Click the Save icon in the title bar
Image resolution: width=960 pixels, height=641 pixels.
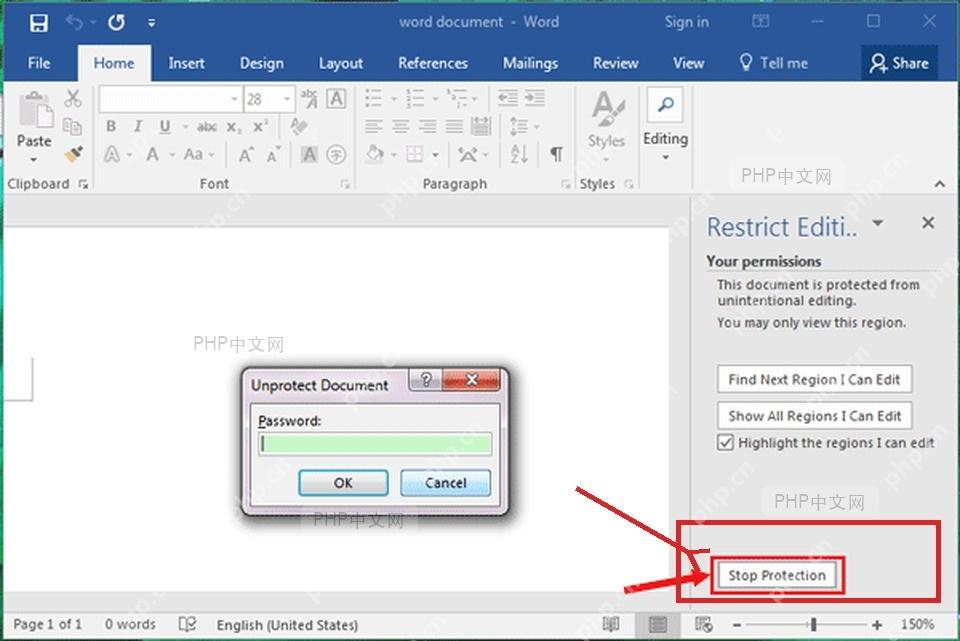pyautogui.click(x=39, y=23)
